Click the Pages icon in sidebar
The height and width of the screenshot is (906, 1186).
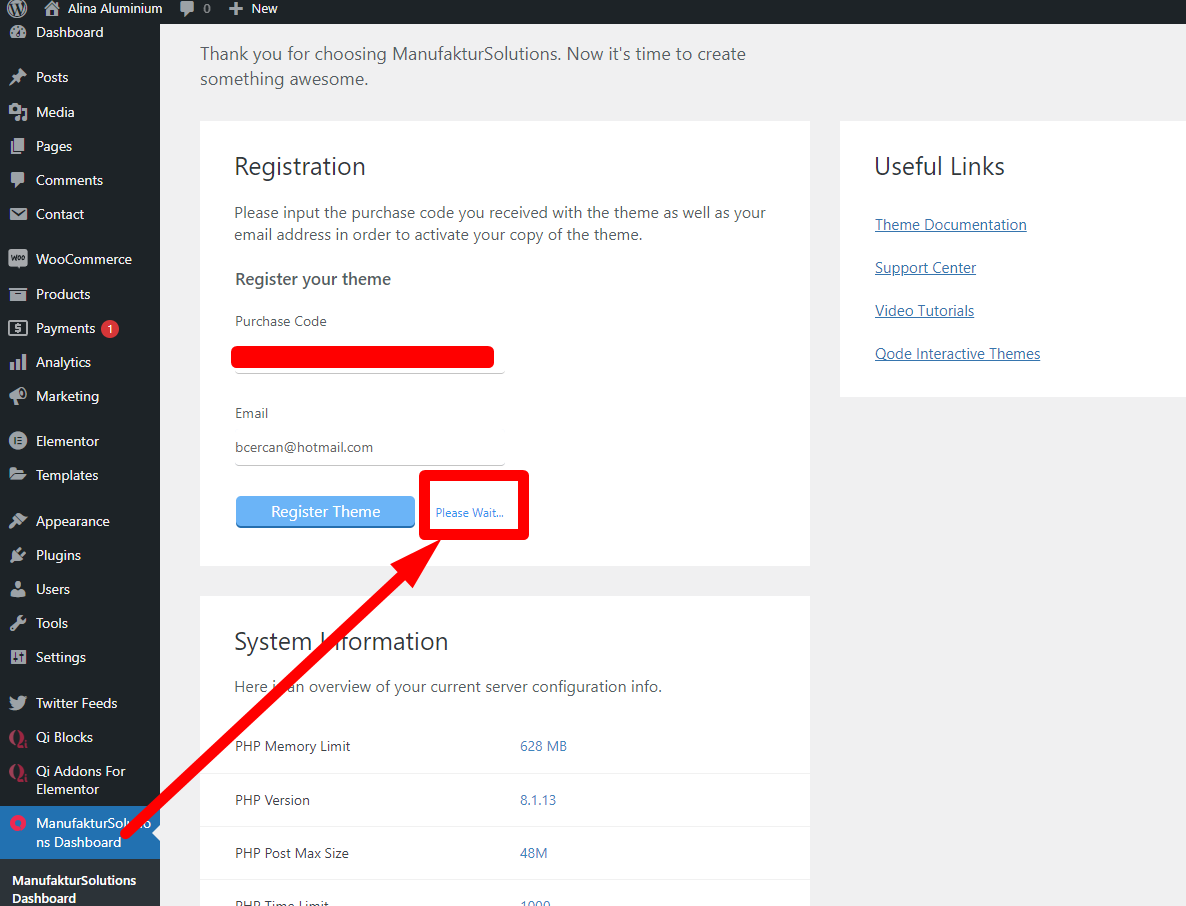pos(18,146)
